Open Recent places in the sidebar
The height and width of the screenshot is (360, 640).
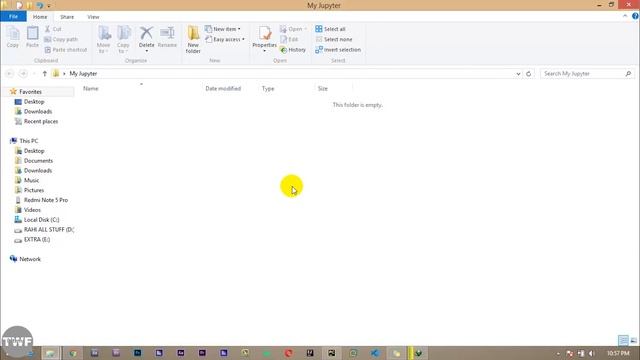point(41,121)
